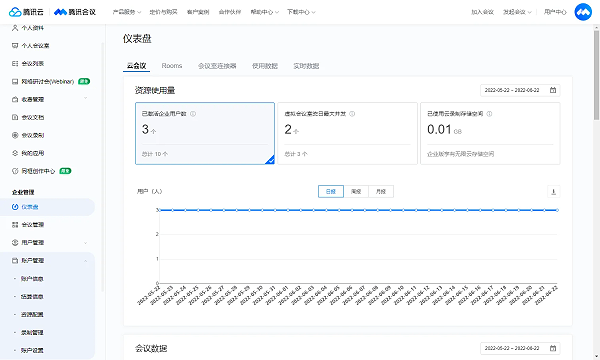Select the 已激活企业用户数 card

205,134
